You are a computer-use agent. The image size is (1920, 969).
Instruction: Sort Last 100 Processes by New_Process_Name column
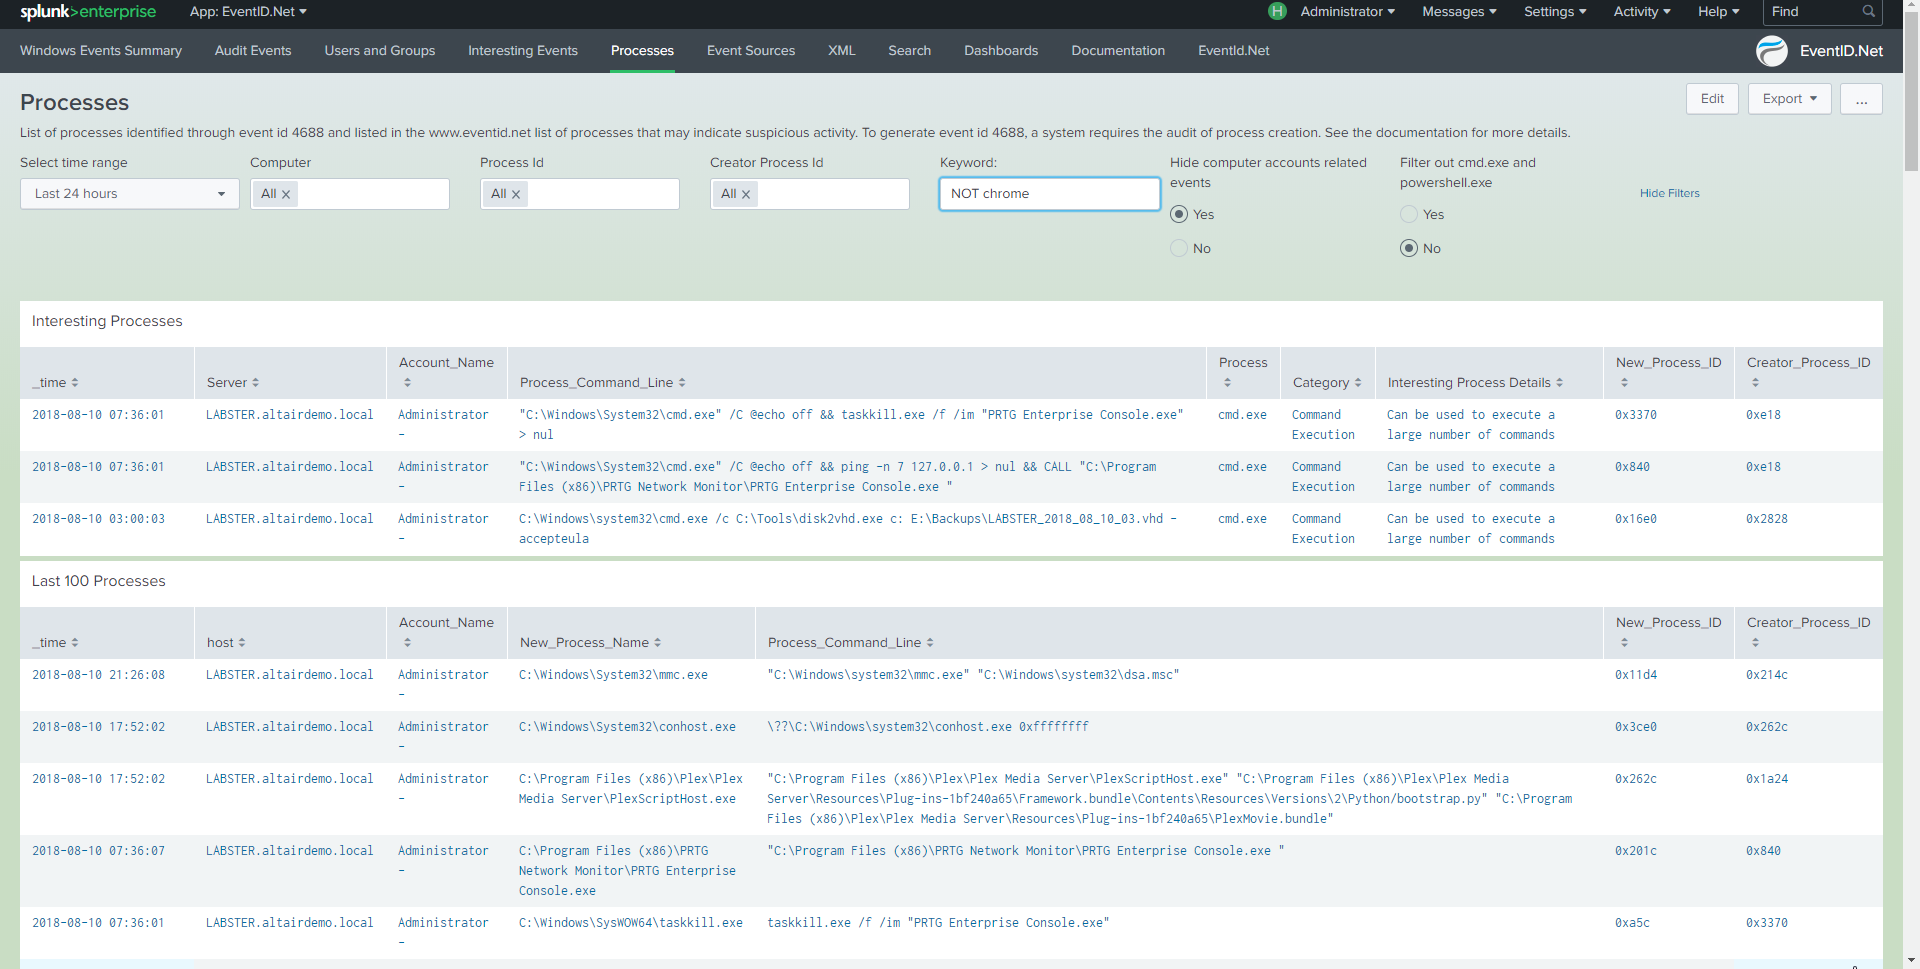click(590, 643)
